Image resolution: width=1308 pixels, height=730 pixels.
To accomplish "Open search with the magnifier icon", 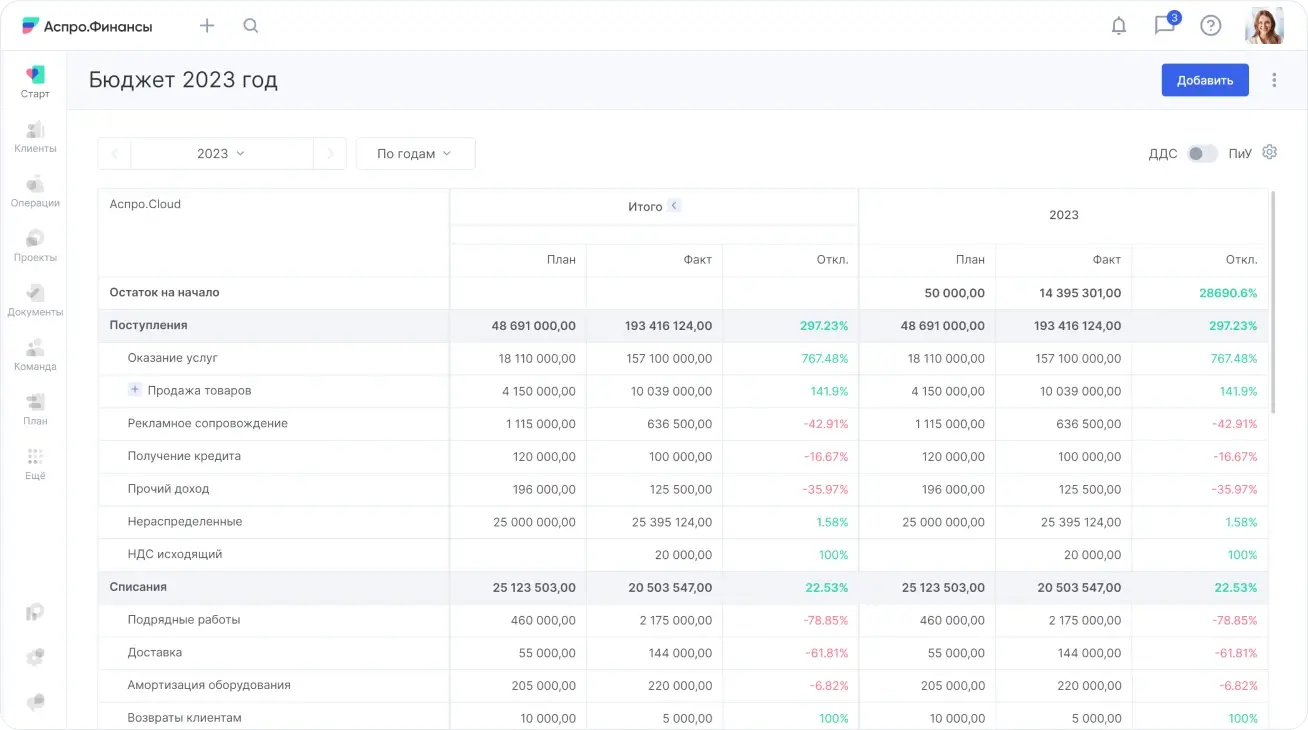I will [251, 26].
